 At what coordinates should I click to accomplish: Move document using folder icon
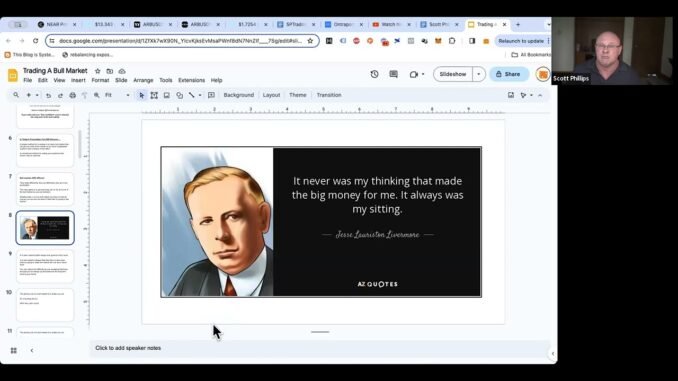(109, 71)
